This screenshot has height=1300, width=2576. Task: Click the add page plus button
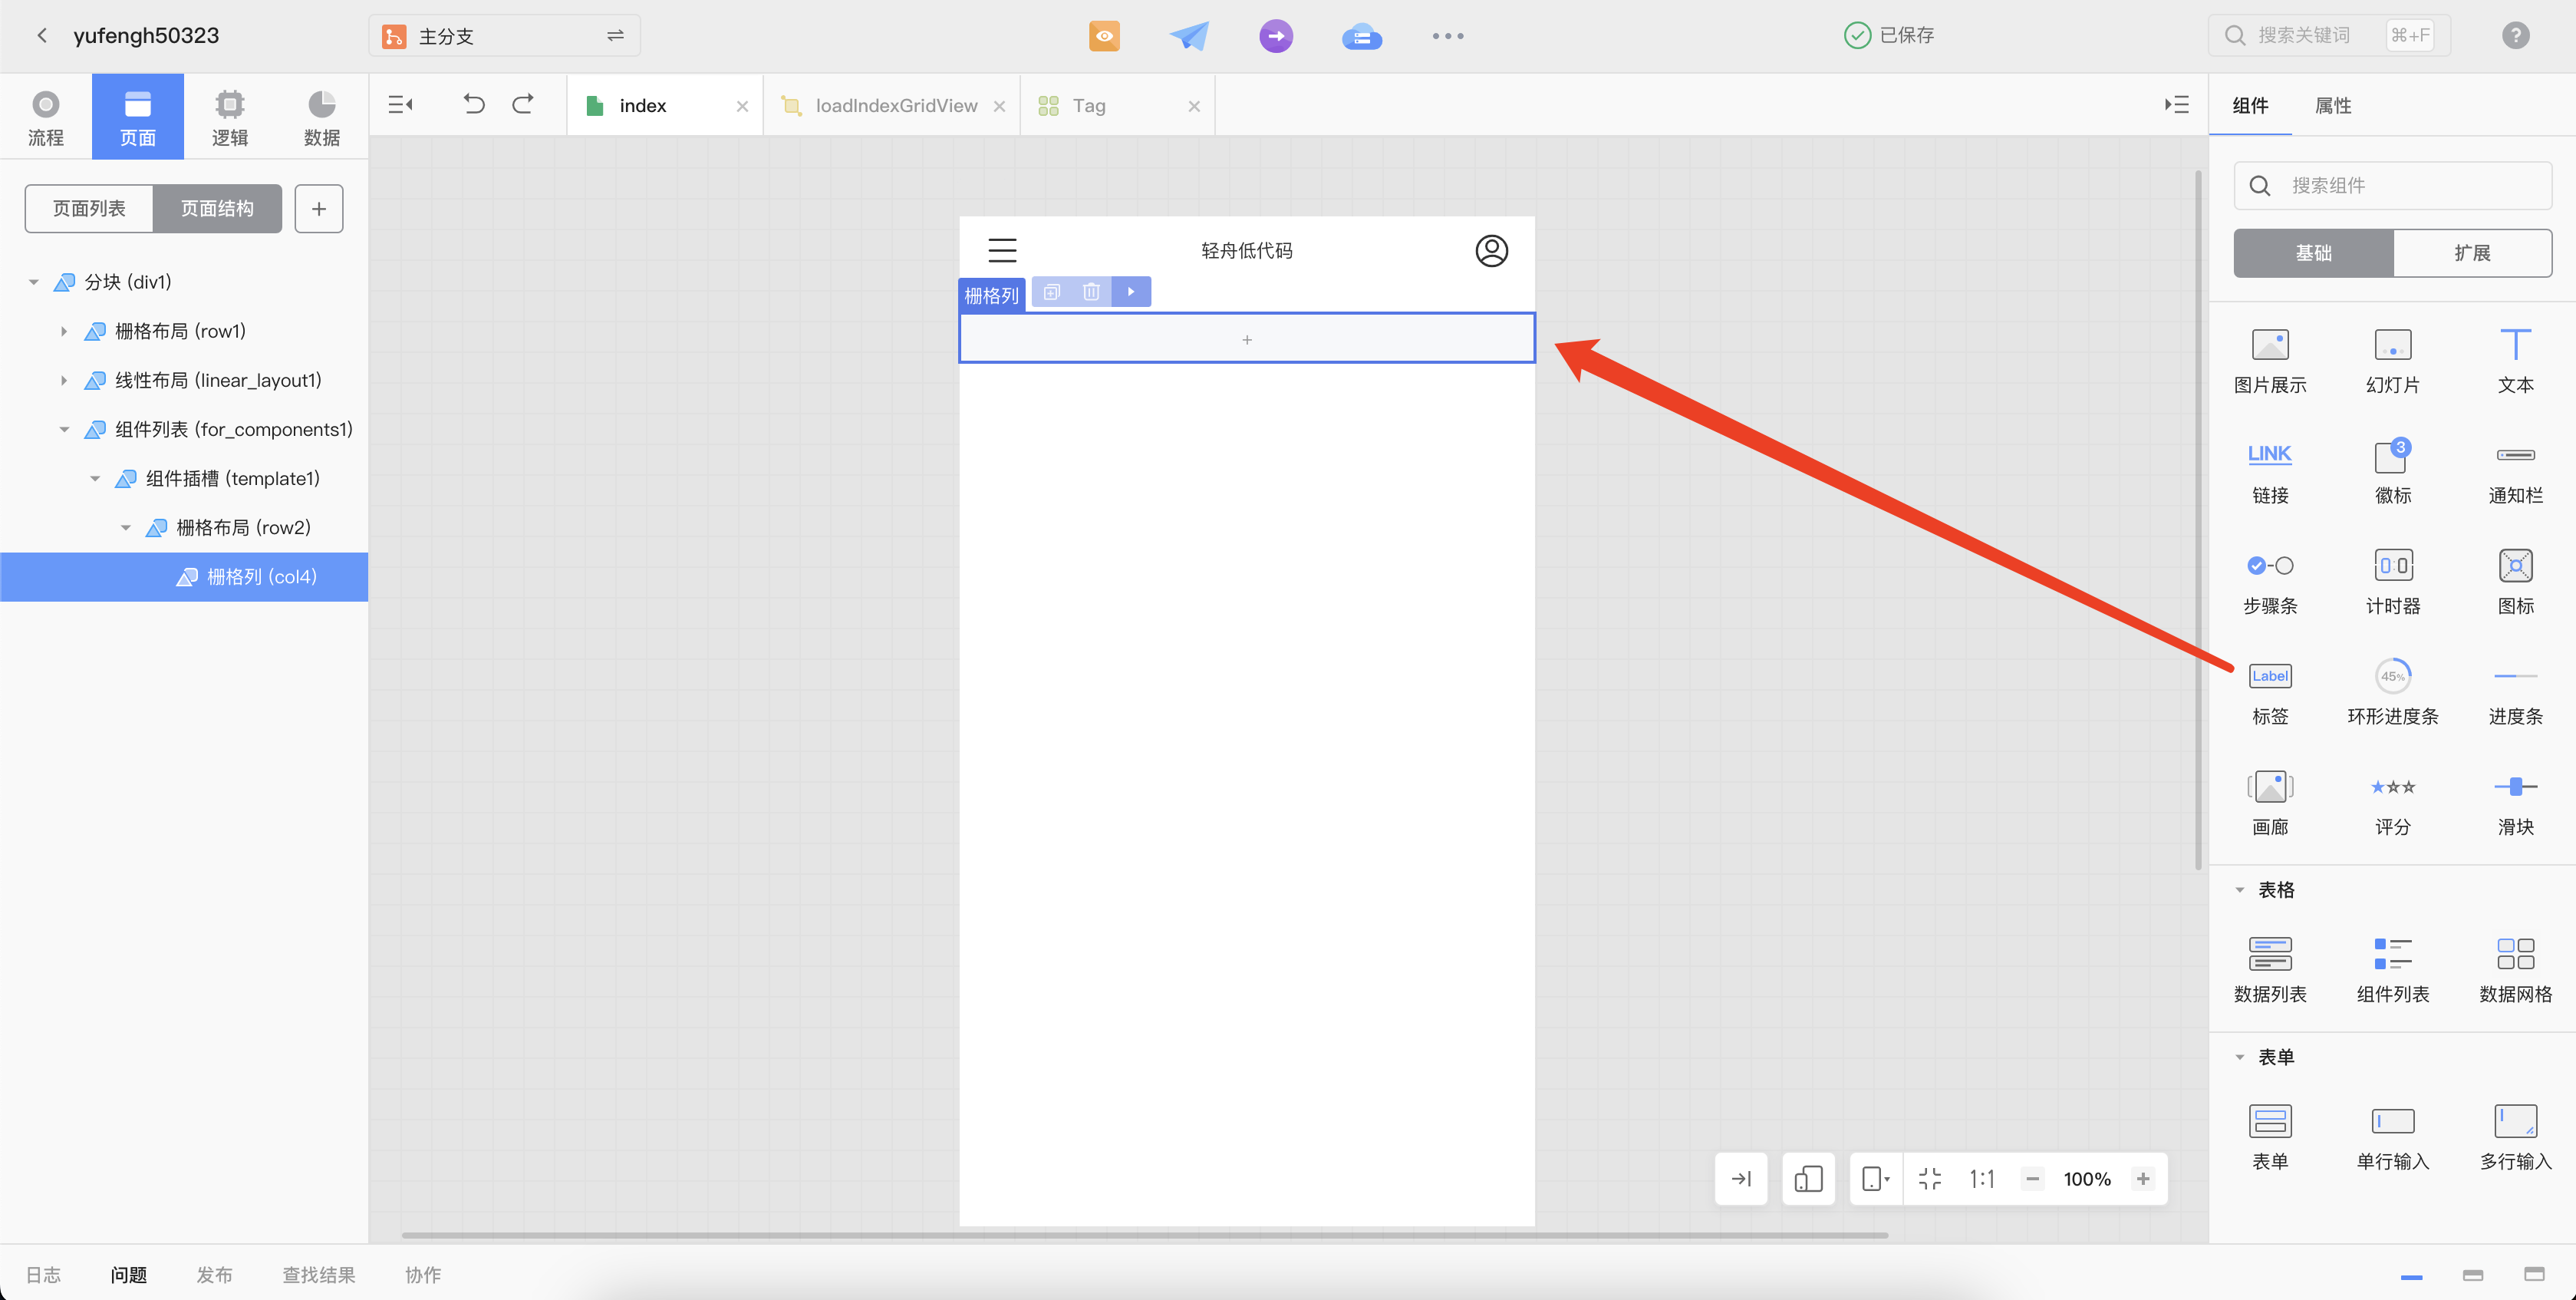[319, 208]
